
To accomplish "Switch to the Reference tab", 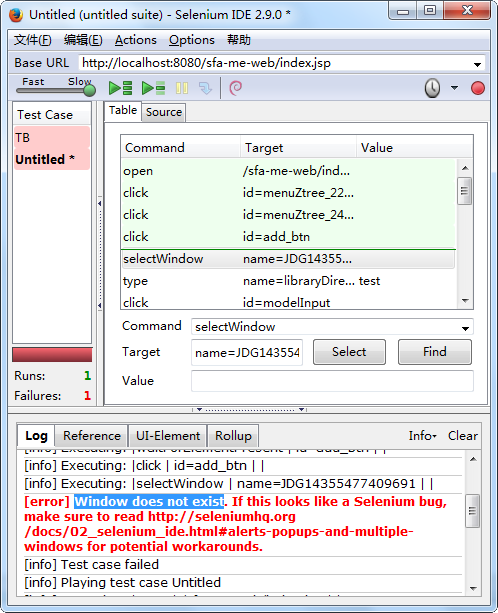I will coord(92,436).
